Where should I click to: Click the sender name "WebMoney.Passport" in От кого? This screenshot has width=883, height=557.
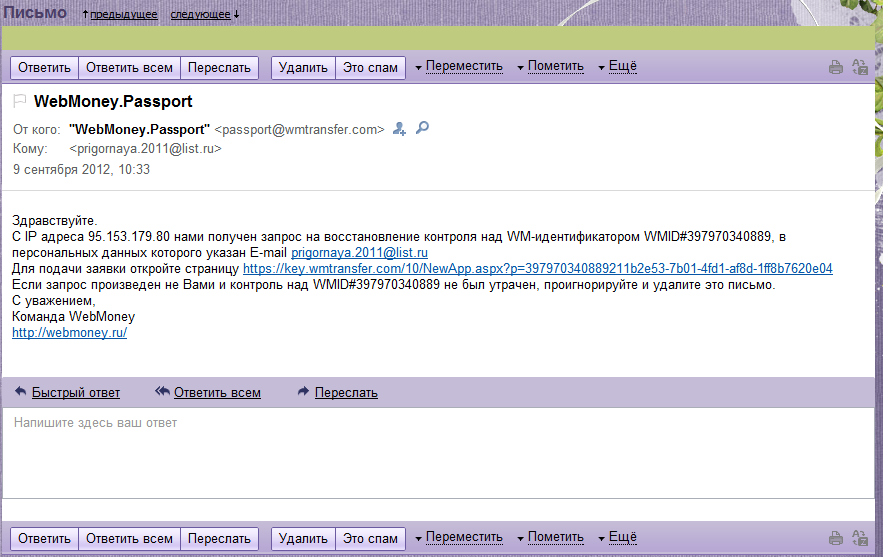pos(139,130)
